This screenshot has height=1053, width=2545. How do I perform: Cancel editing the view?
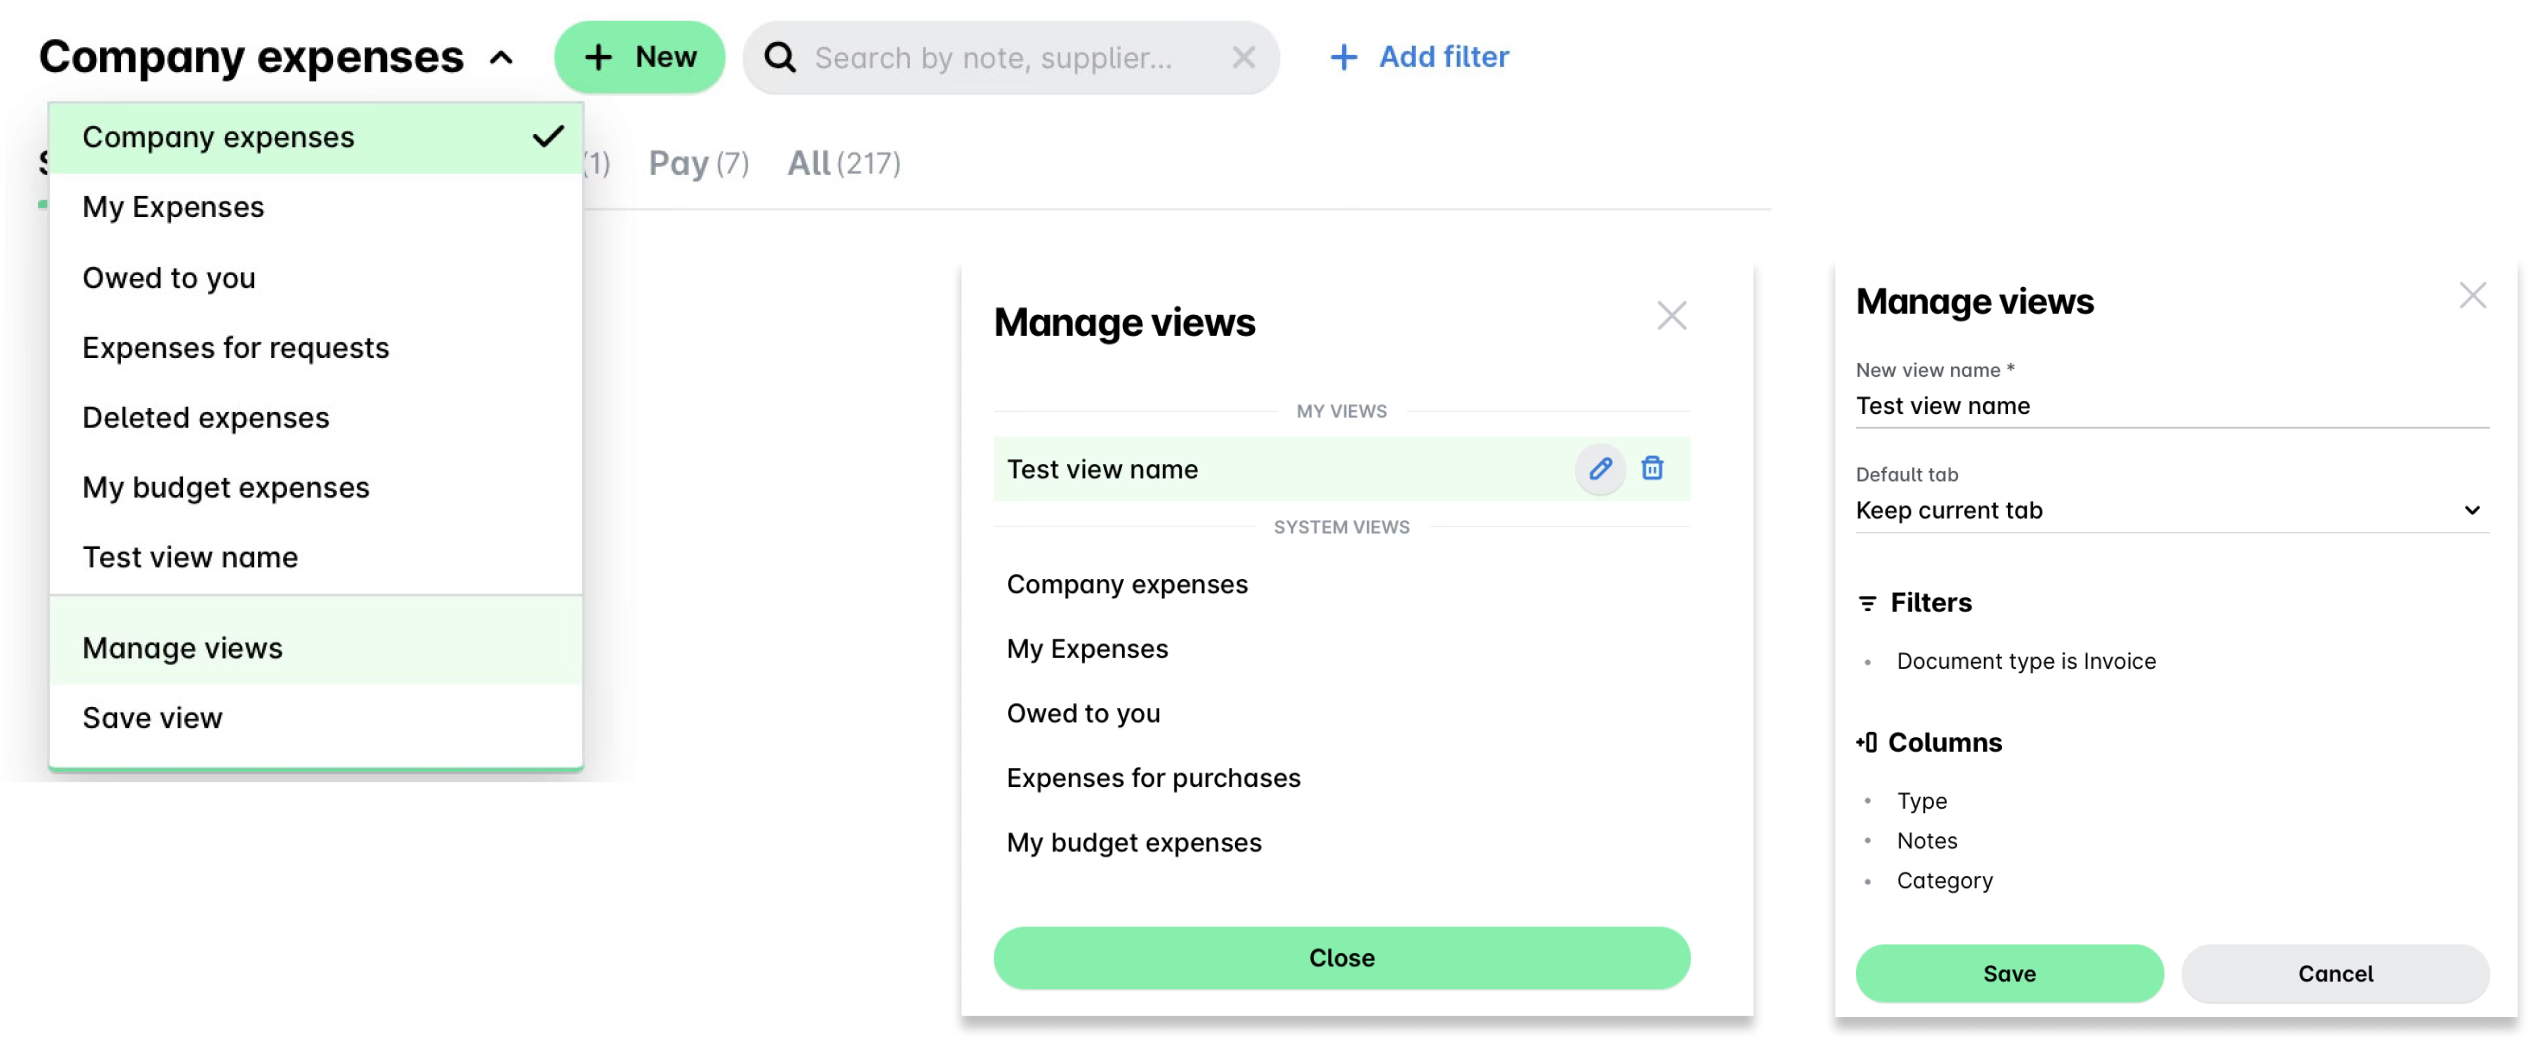[2335, 973]
